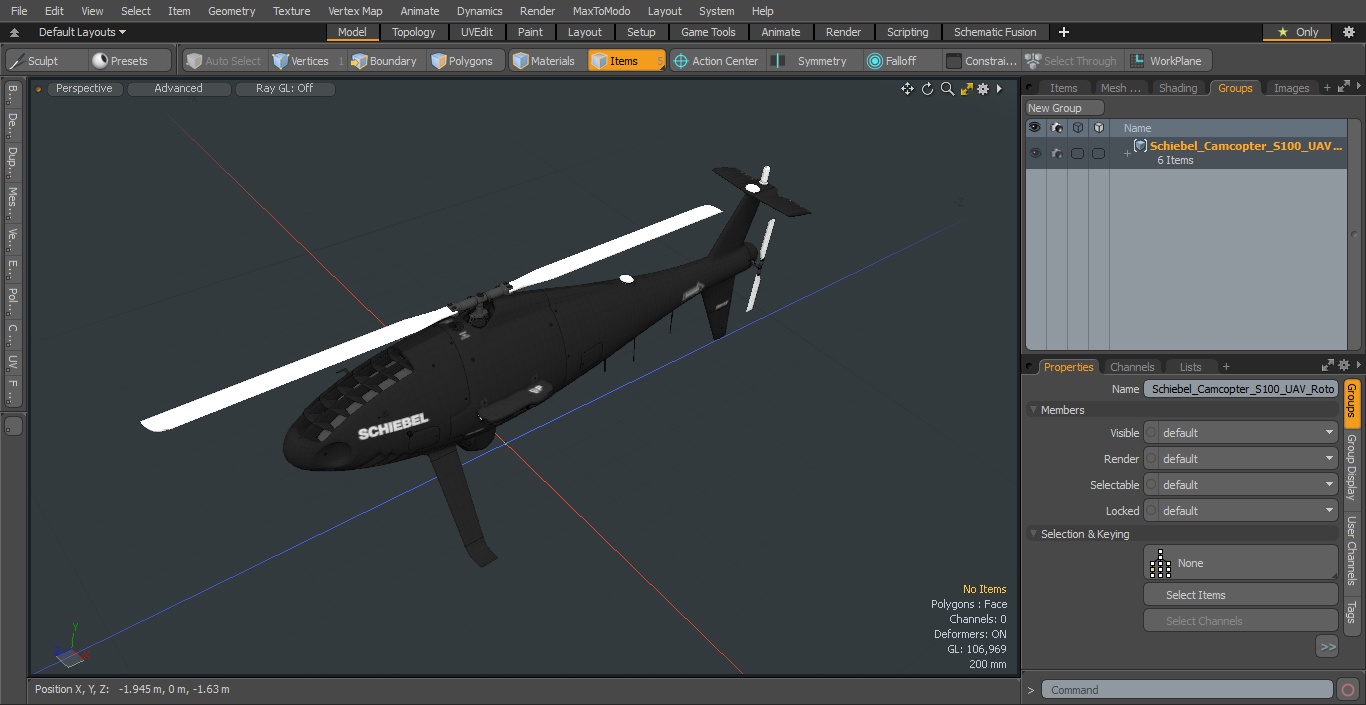Click the Groups list vertical scrollbar
The width and height of the screenshot is (1366, 705).
tap(1355, 234)
